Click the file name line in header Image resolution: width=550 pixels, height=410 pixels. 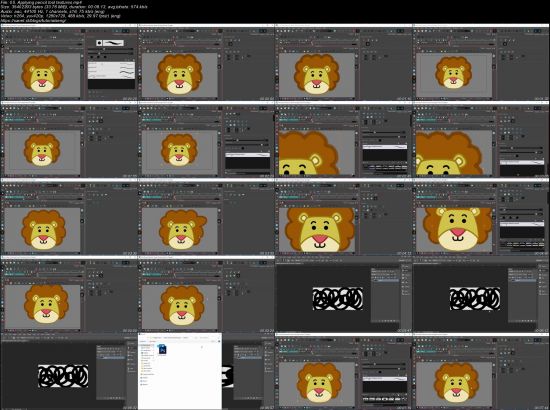pyautogui.click(x=41, y=2)
